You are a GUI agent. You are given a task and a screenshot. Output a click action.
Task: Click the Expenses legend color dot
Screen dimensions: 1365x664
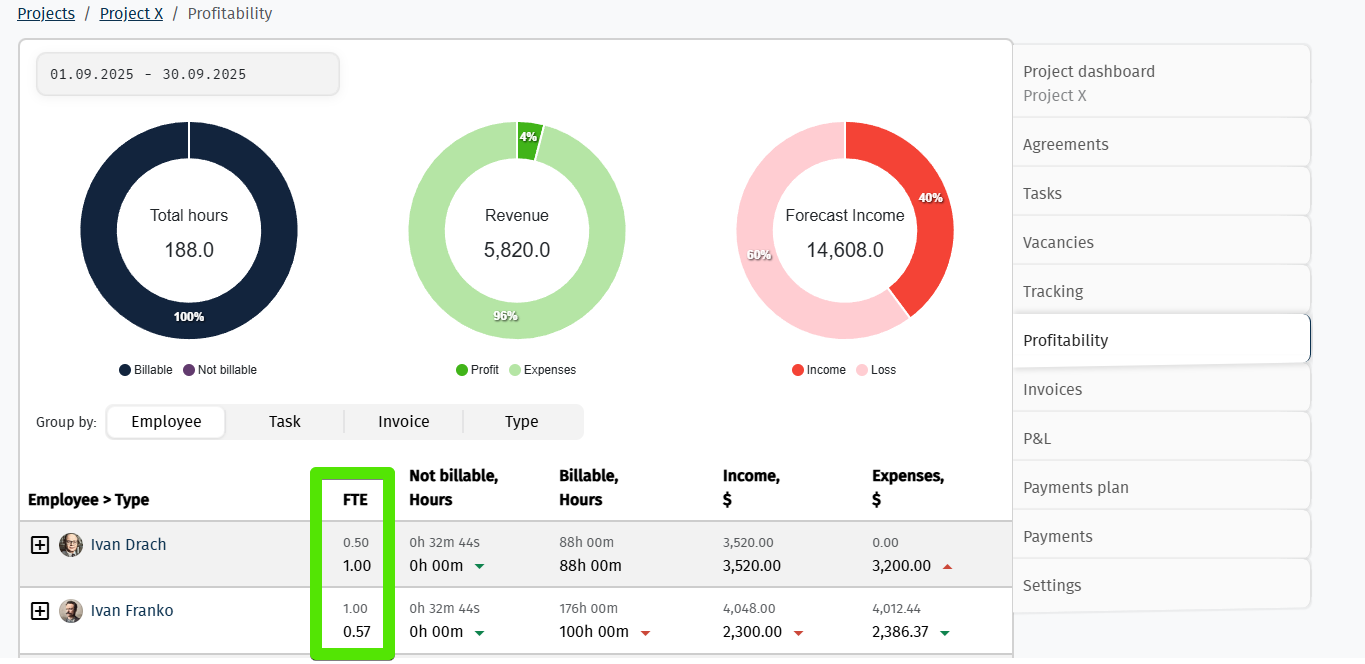(x=515, y=370)
